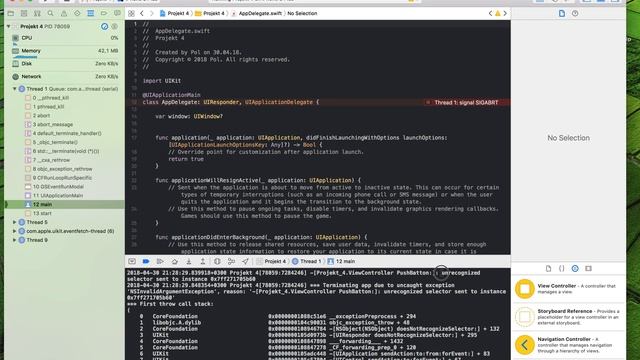Open the Report navigator speech bubble
Image resolution: width=640 pixels, height=360 pixels.
coord(117,13)
